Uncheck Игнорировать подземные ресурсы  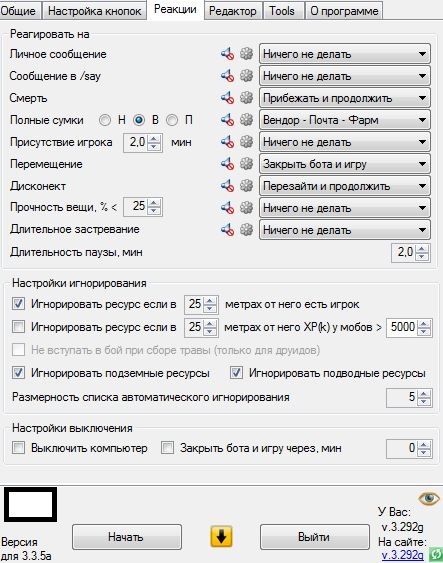pos(18,373)
